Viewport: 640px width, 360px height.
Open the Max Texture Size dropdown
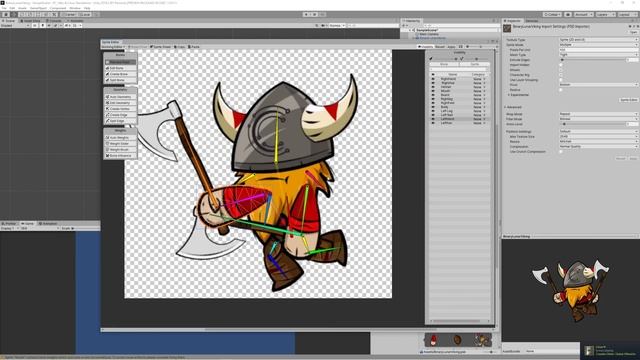tap(598, 137)
